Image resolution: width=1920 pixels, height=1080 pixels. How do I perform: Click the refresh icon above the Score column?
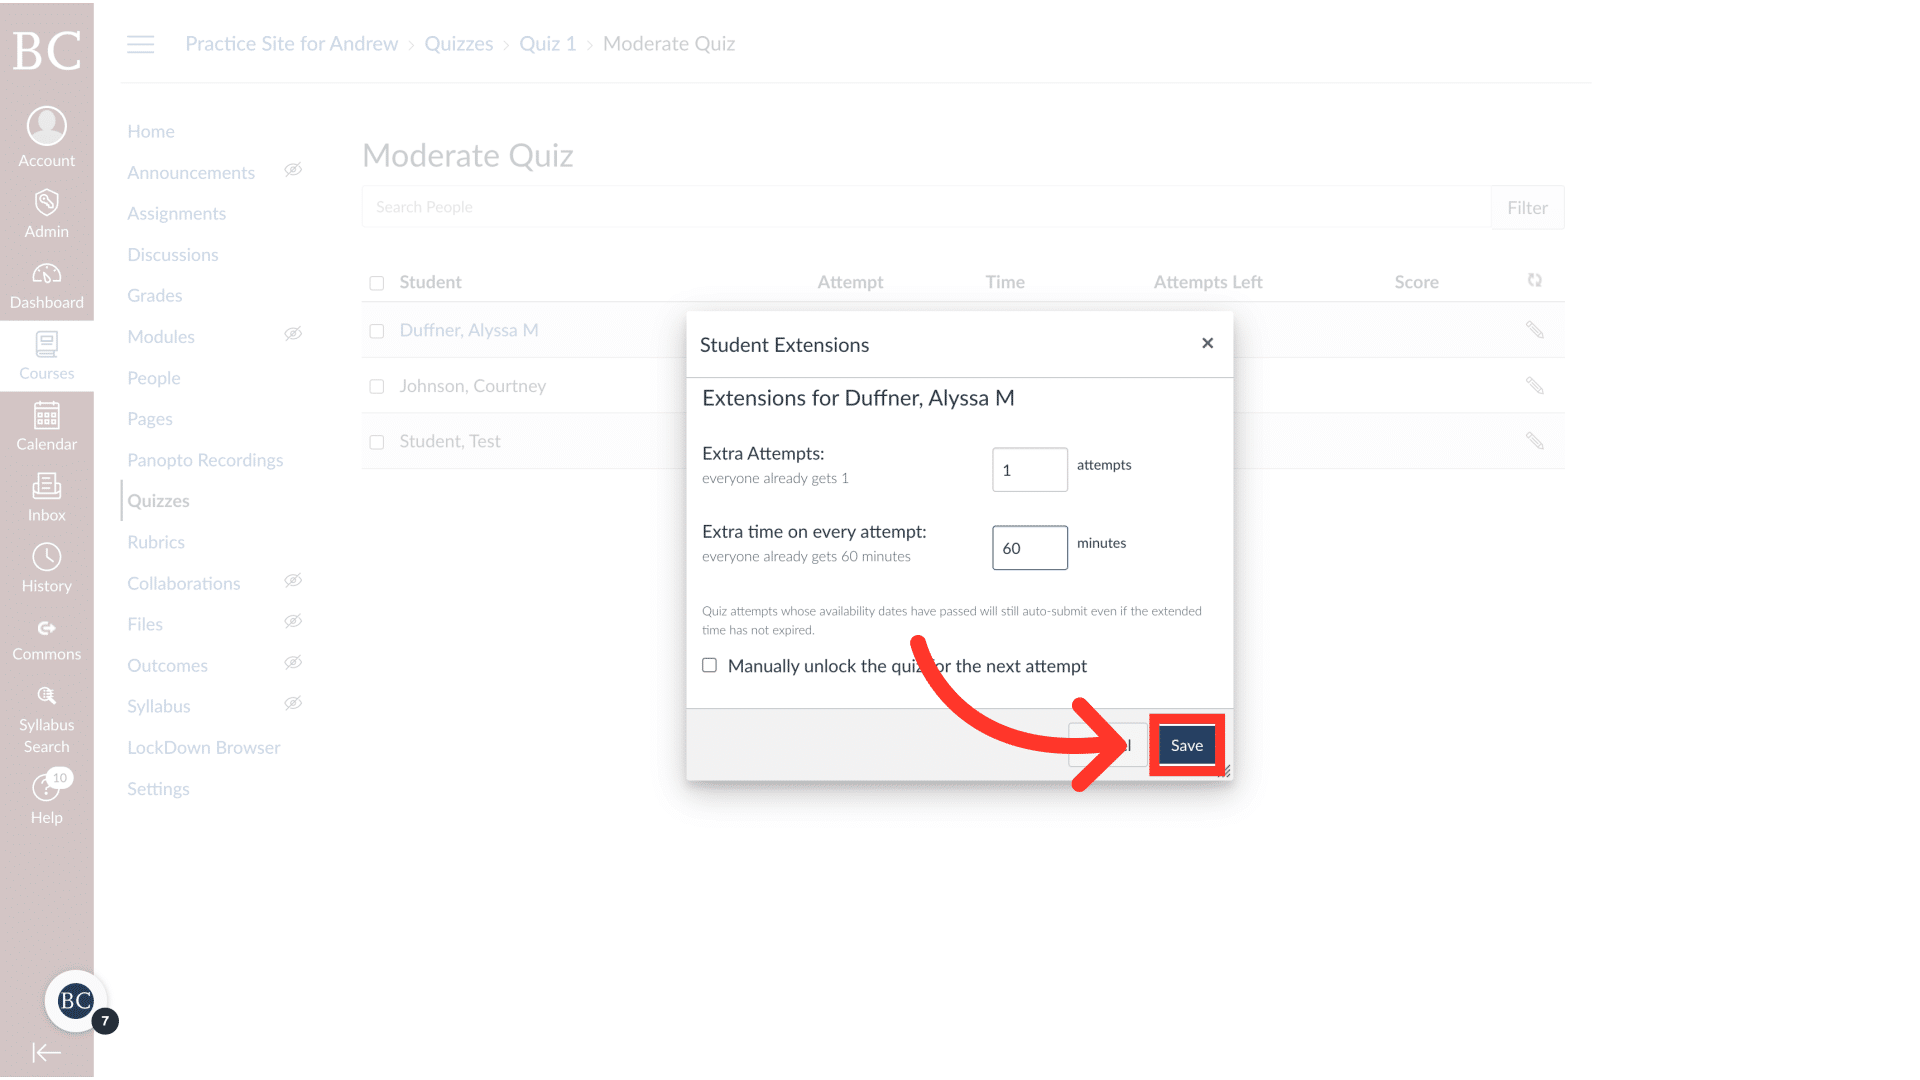[x=1535, y=280]
